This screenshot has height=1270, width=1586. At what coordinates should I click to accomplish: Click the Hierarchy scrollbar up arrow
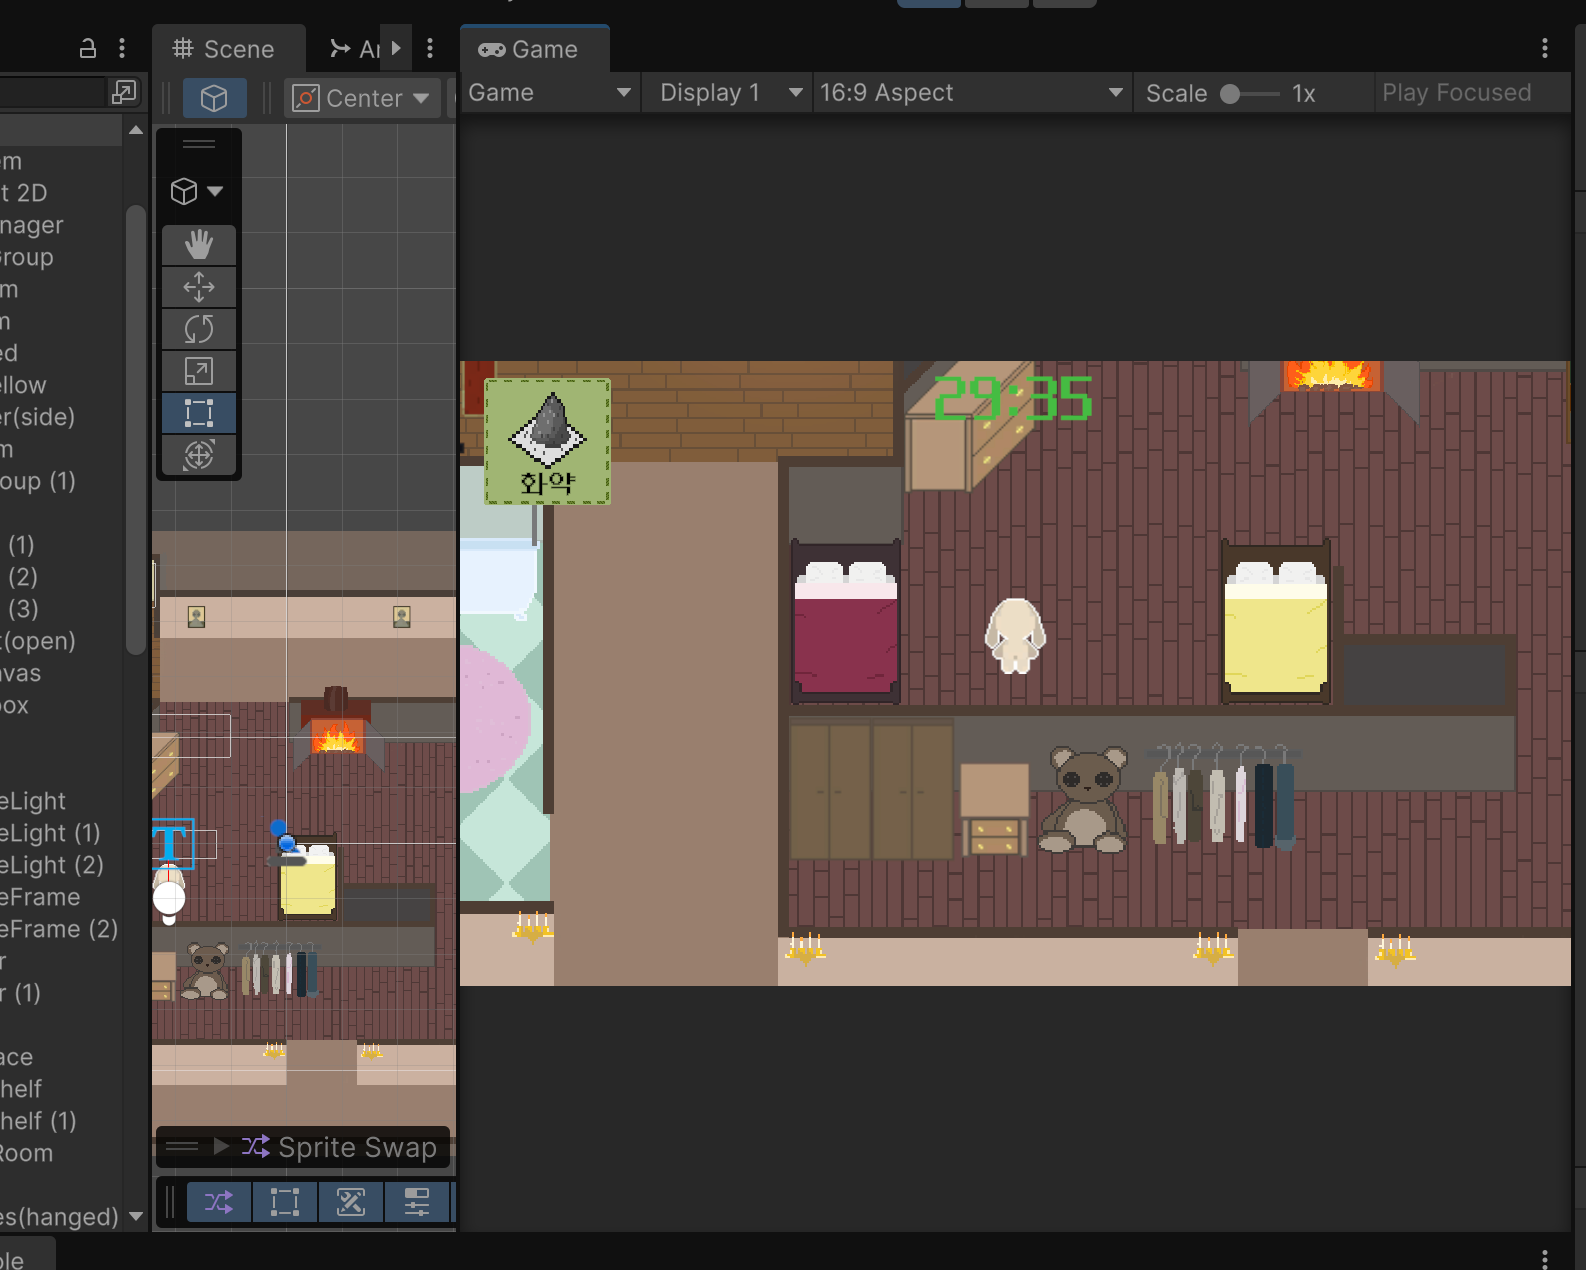[136, 130]
